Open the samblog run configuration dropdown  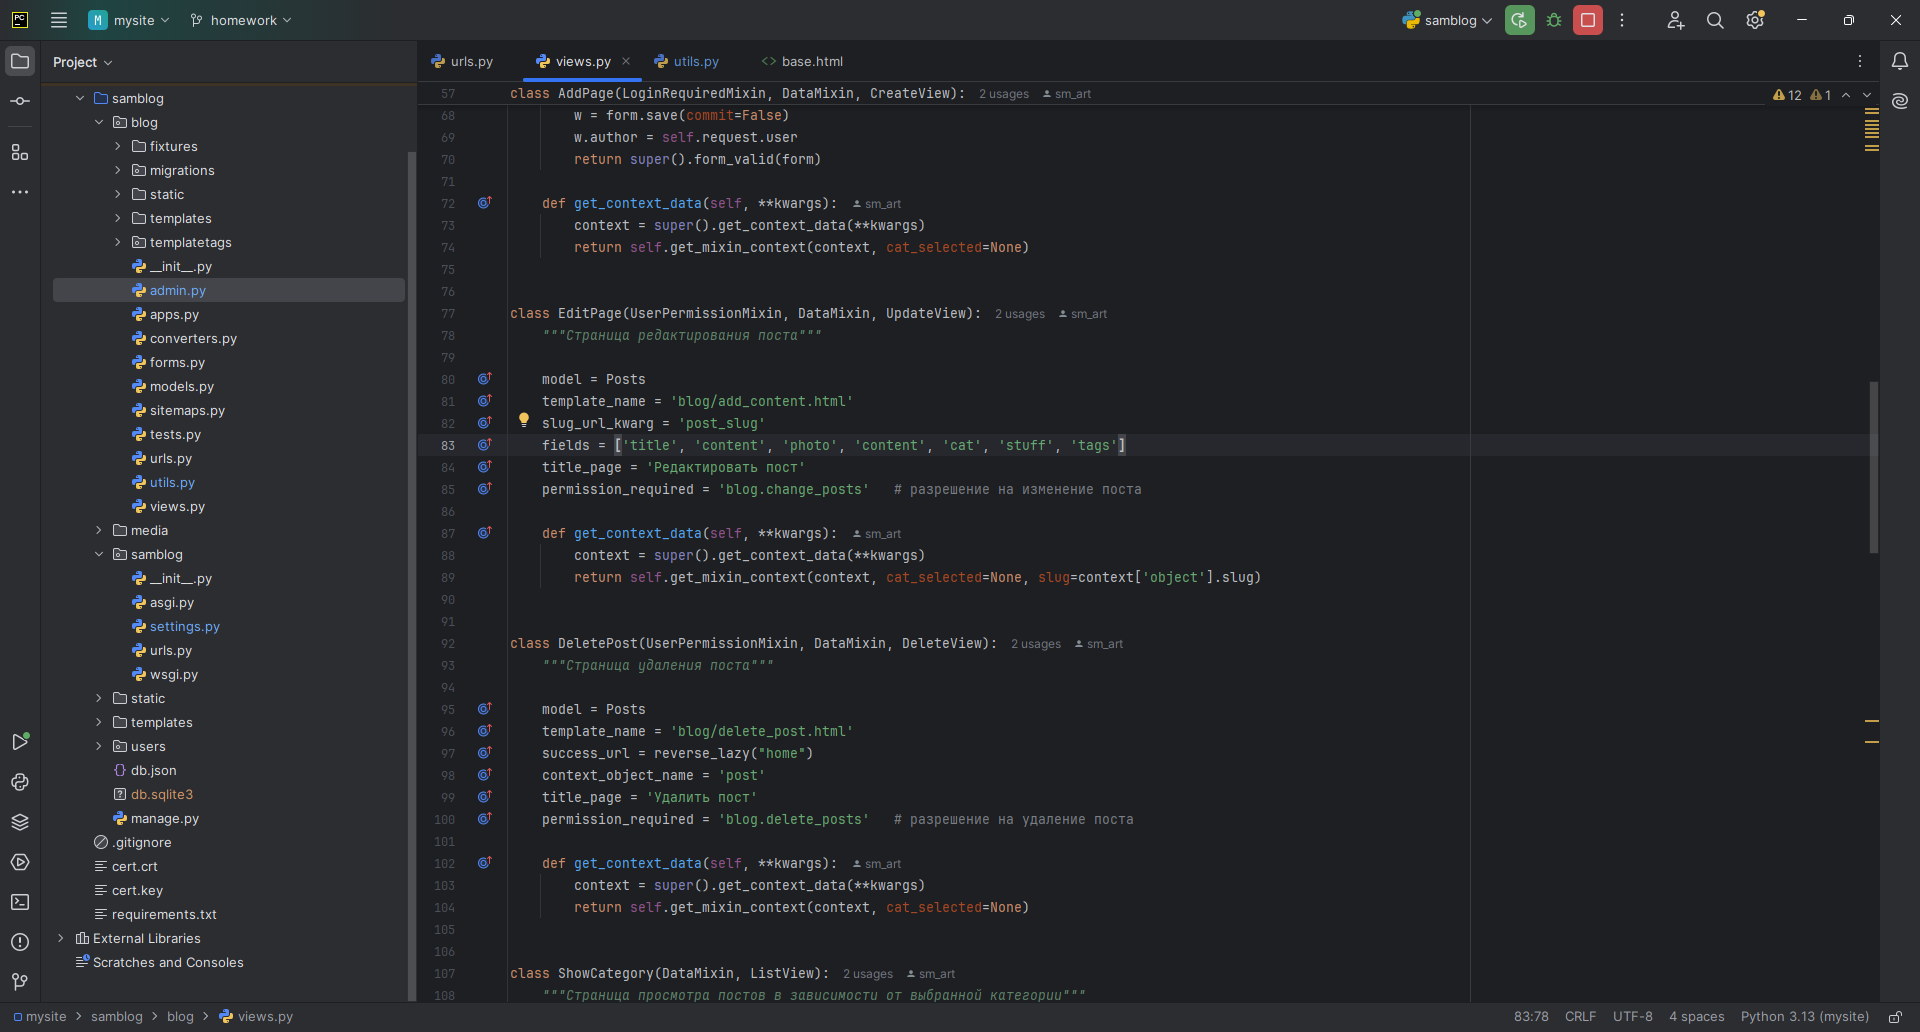point(1448,20)
